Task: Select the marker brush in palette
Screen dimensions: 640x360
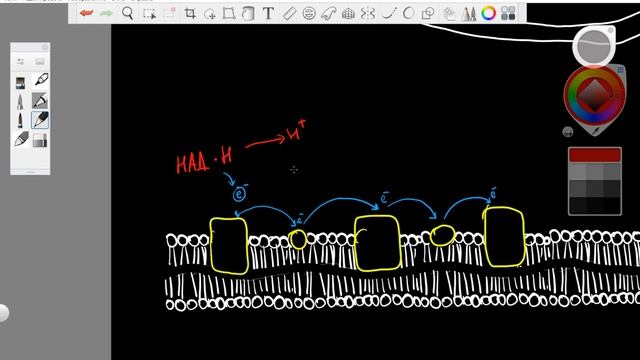Action: (40, 80)
